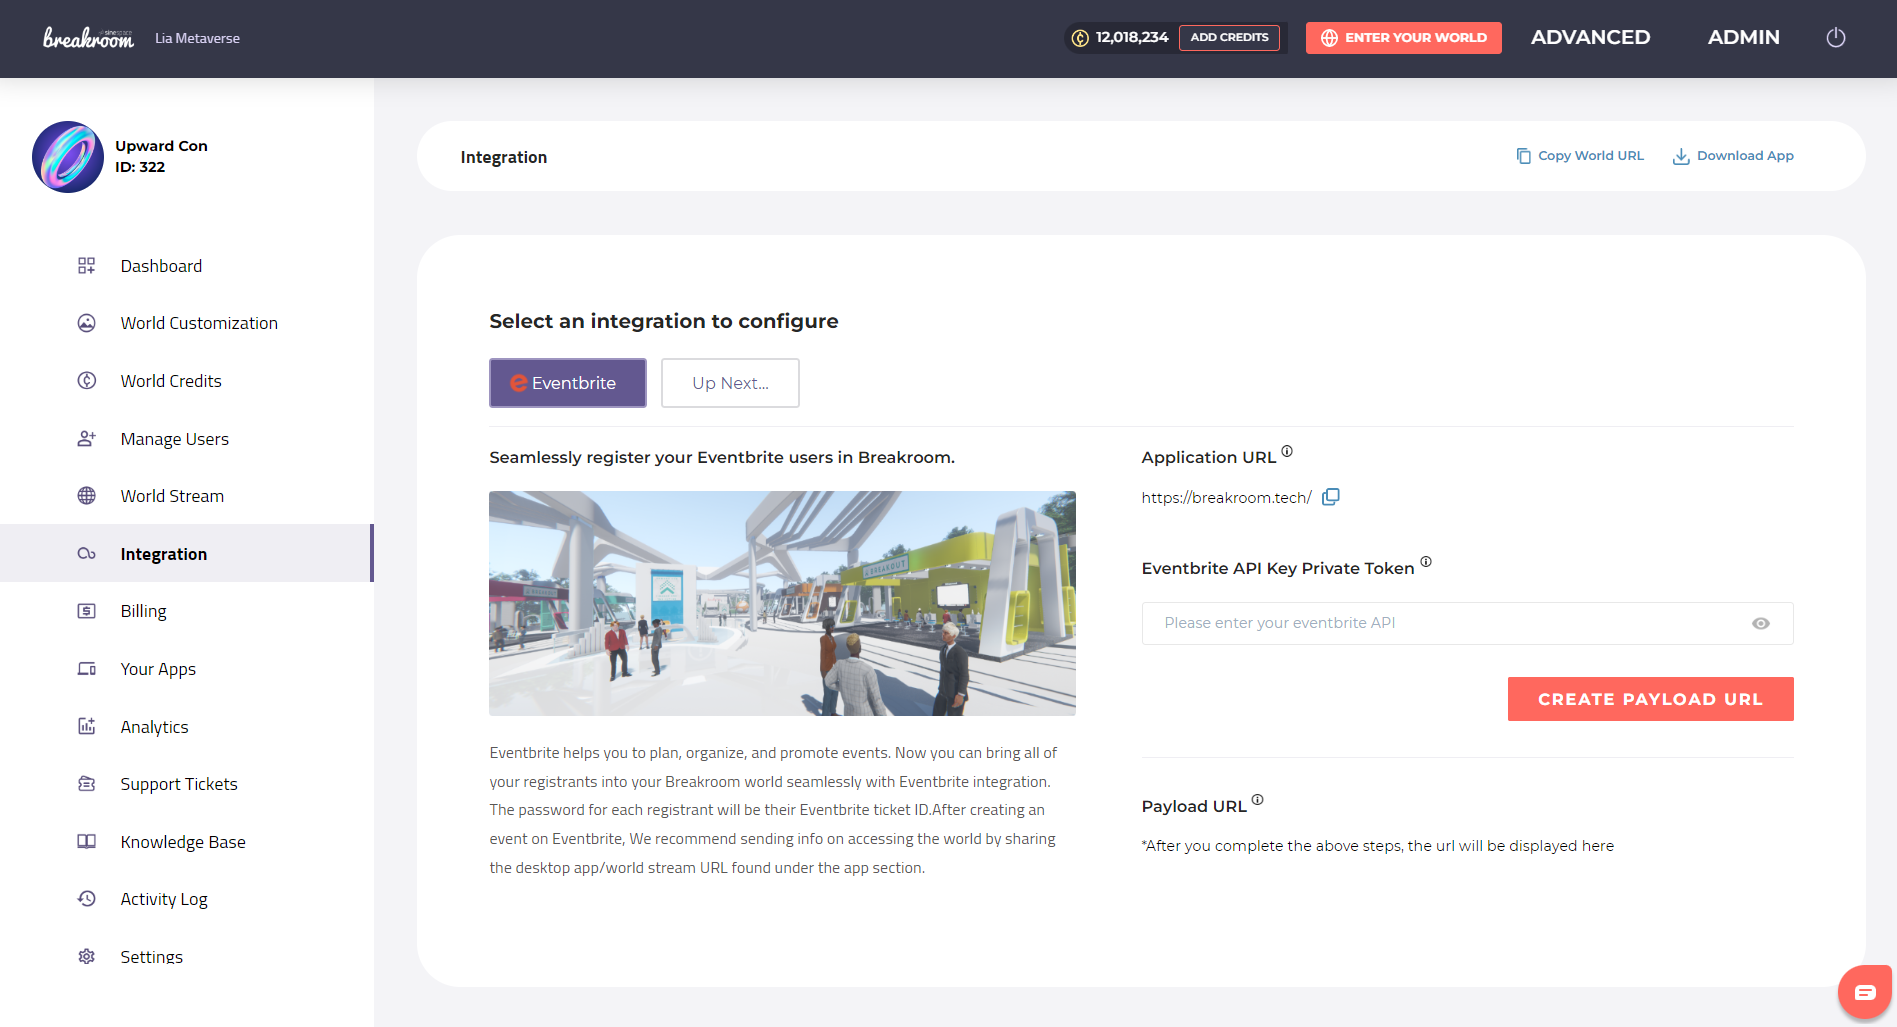1897x1027 pixels.
Task: Click the ADD CREDITS button
Action: point(1229,38)
